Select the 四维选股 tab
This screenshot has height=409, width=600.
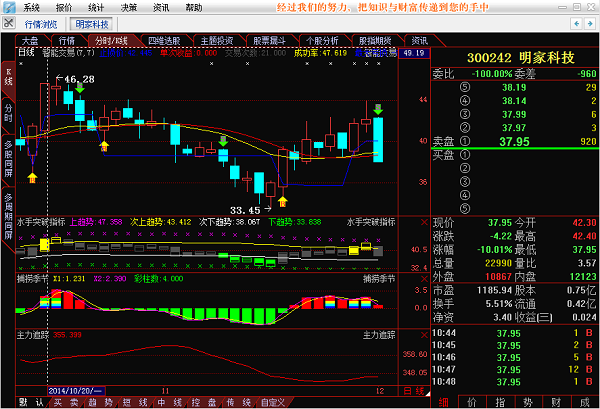[x=165, y=41]
